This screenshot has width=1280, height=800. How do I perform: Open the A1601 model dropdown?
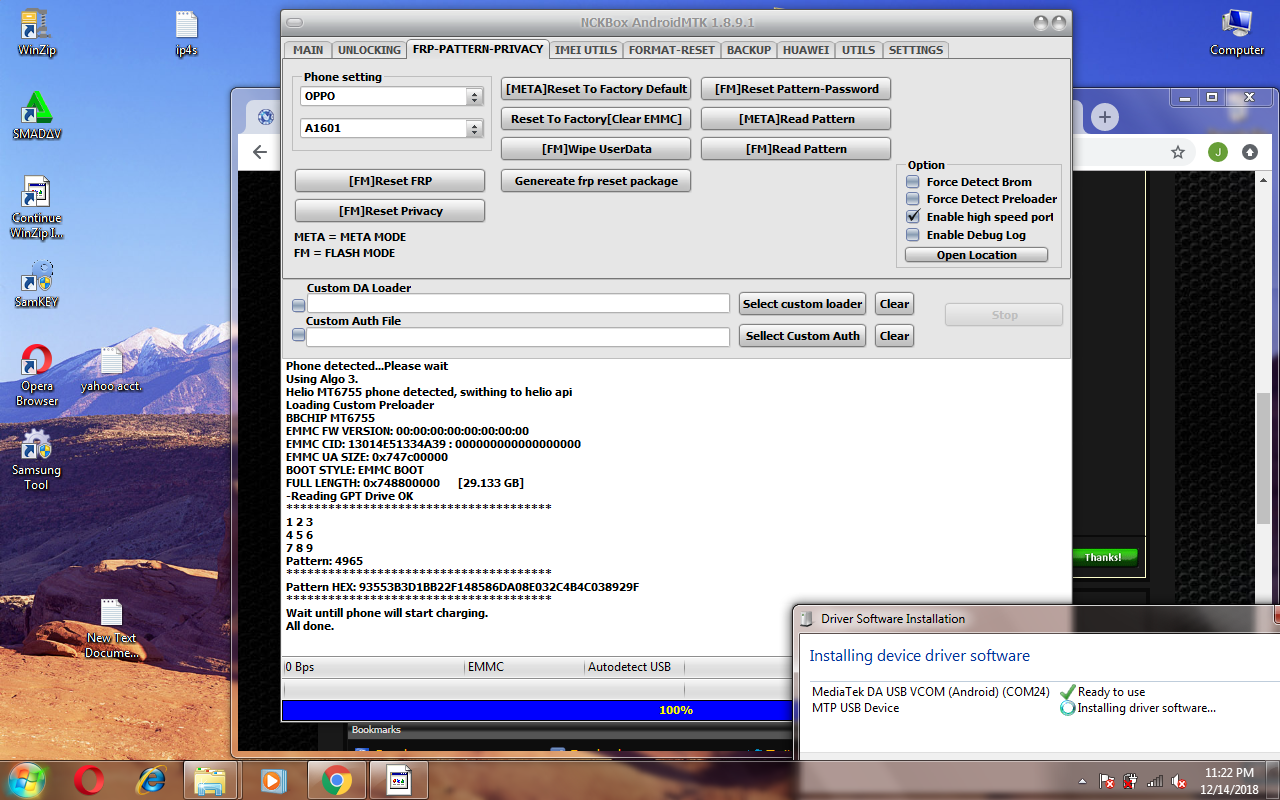point(392,128)
